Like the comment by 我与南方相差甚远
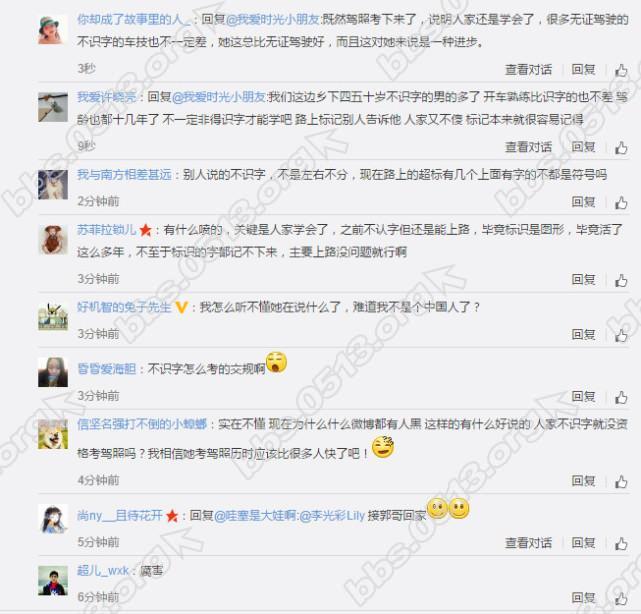The image size is (641, 614). 621,202
